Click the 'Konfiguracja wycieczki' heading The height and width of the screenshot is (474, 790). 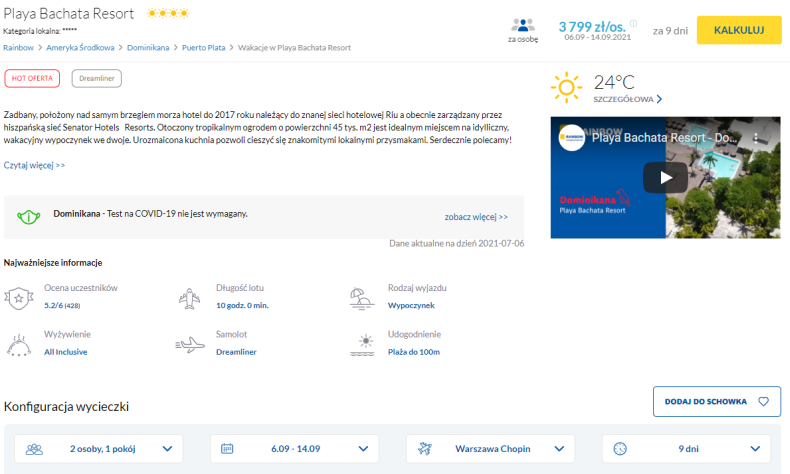(x=66, y=407)
